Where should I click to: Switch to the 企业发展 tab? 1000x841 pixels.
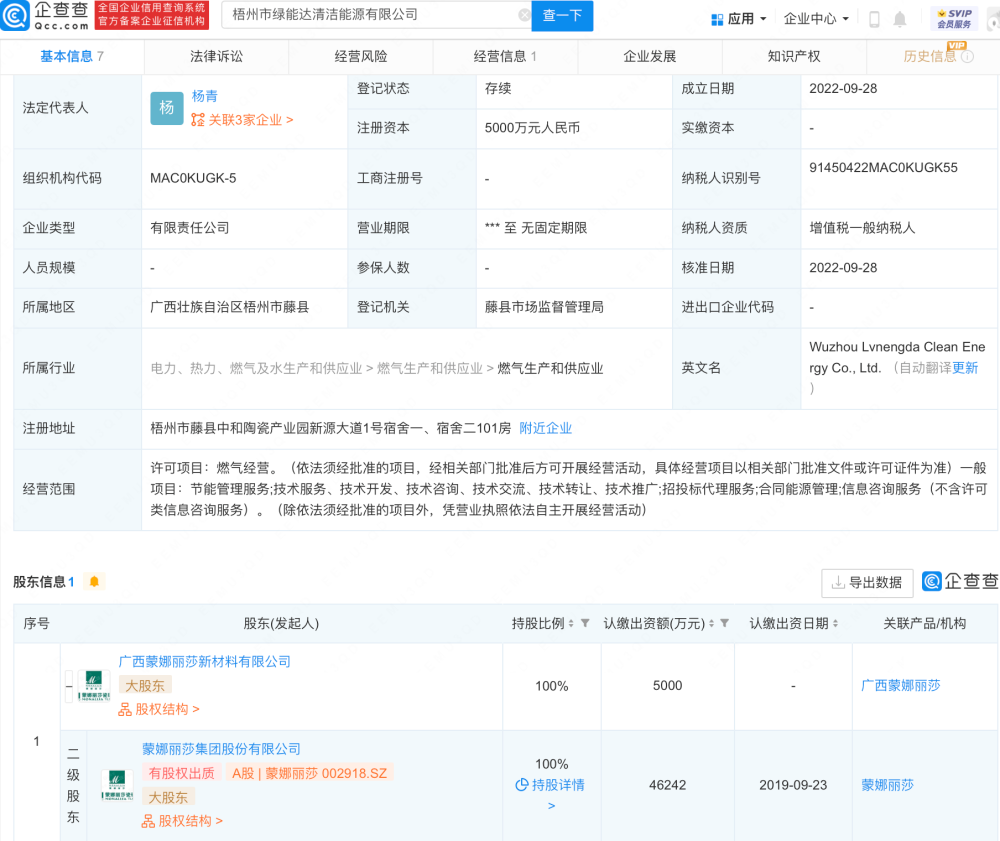click(649, 57)
